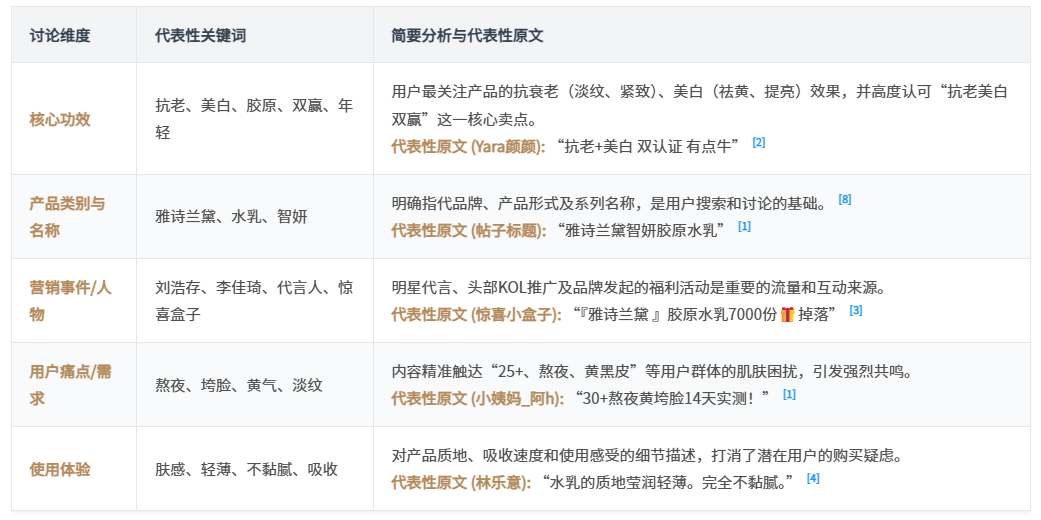This screenshot has width=1041, height=520.
Task: Select the 核心功效 row label
Action: point(60,119)
